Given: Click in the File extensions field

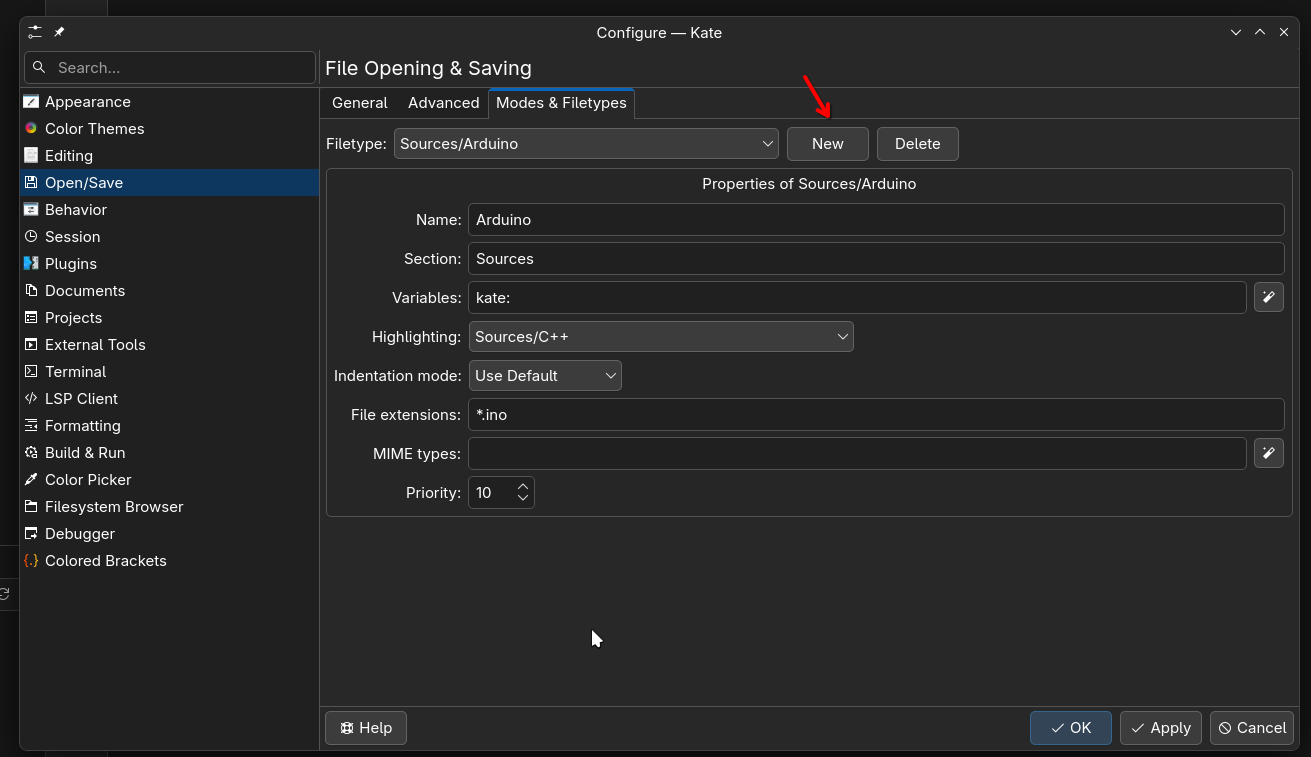Looking at the screenshot, I should pyautogui.click(x=875, y=415).
